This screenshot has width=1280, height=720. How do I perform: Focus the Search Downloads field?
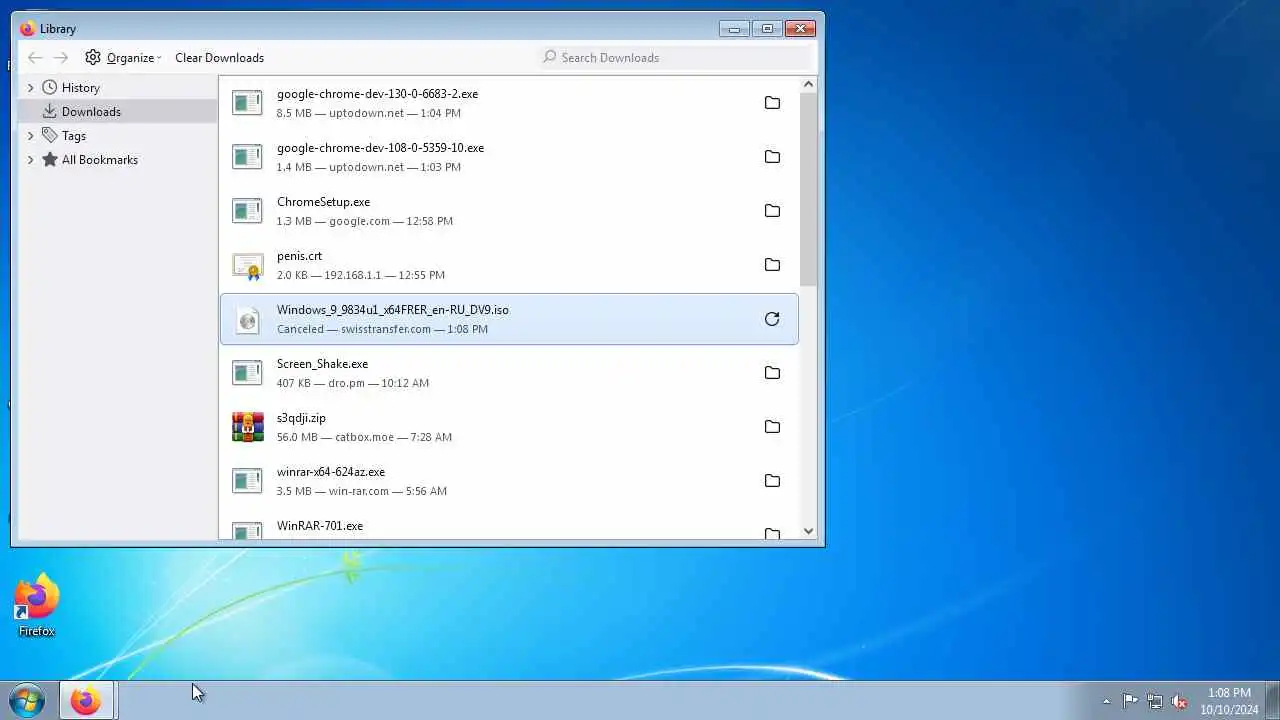[x=676, y=57]
